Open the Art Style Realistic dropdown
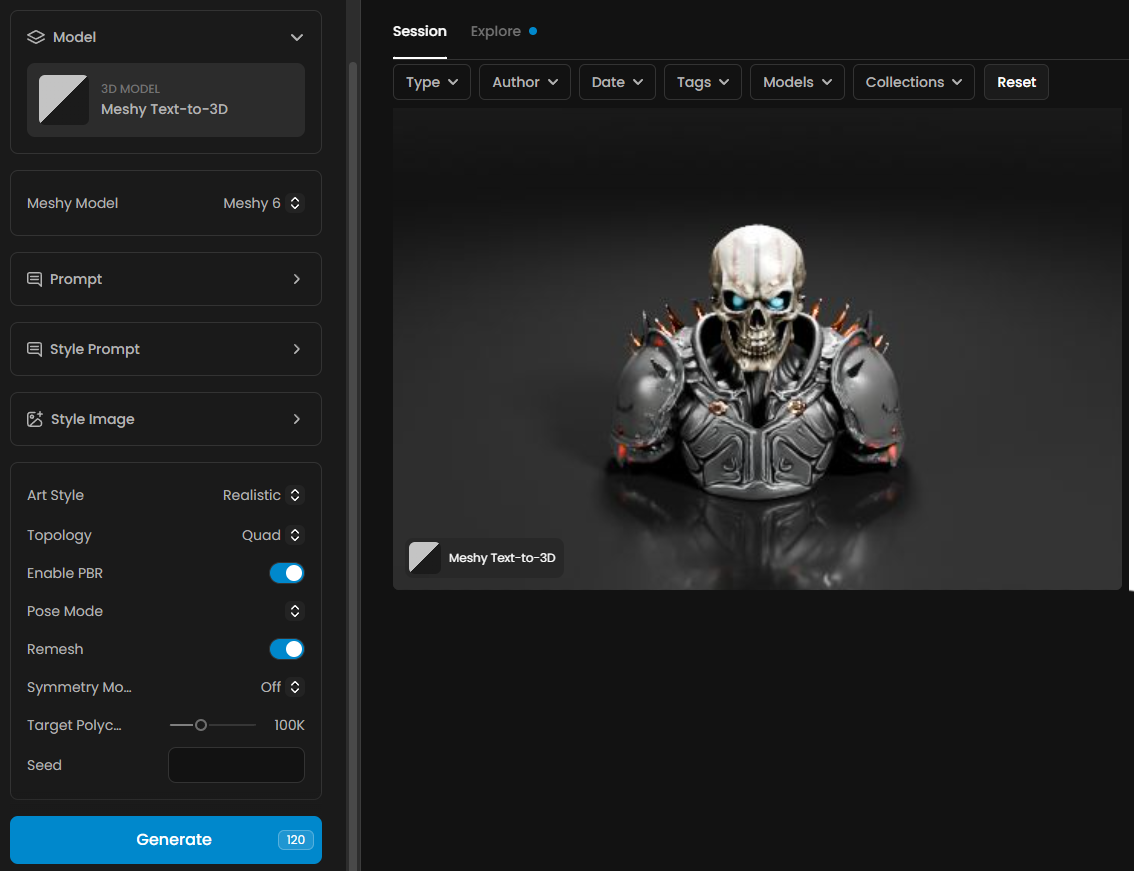This screenshot has height=871, width=1134. click(263, 495)
